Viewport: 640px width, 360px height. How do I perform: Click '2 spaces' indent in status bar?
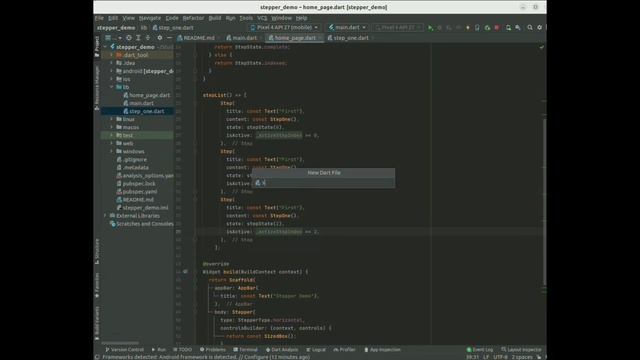522,357
